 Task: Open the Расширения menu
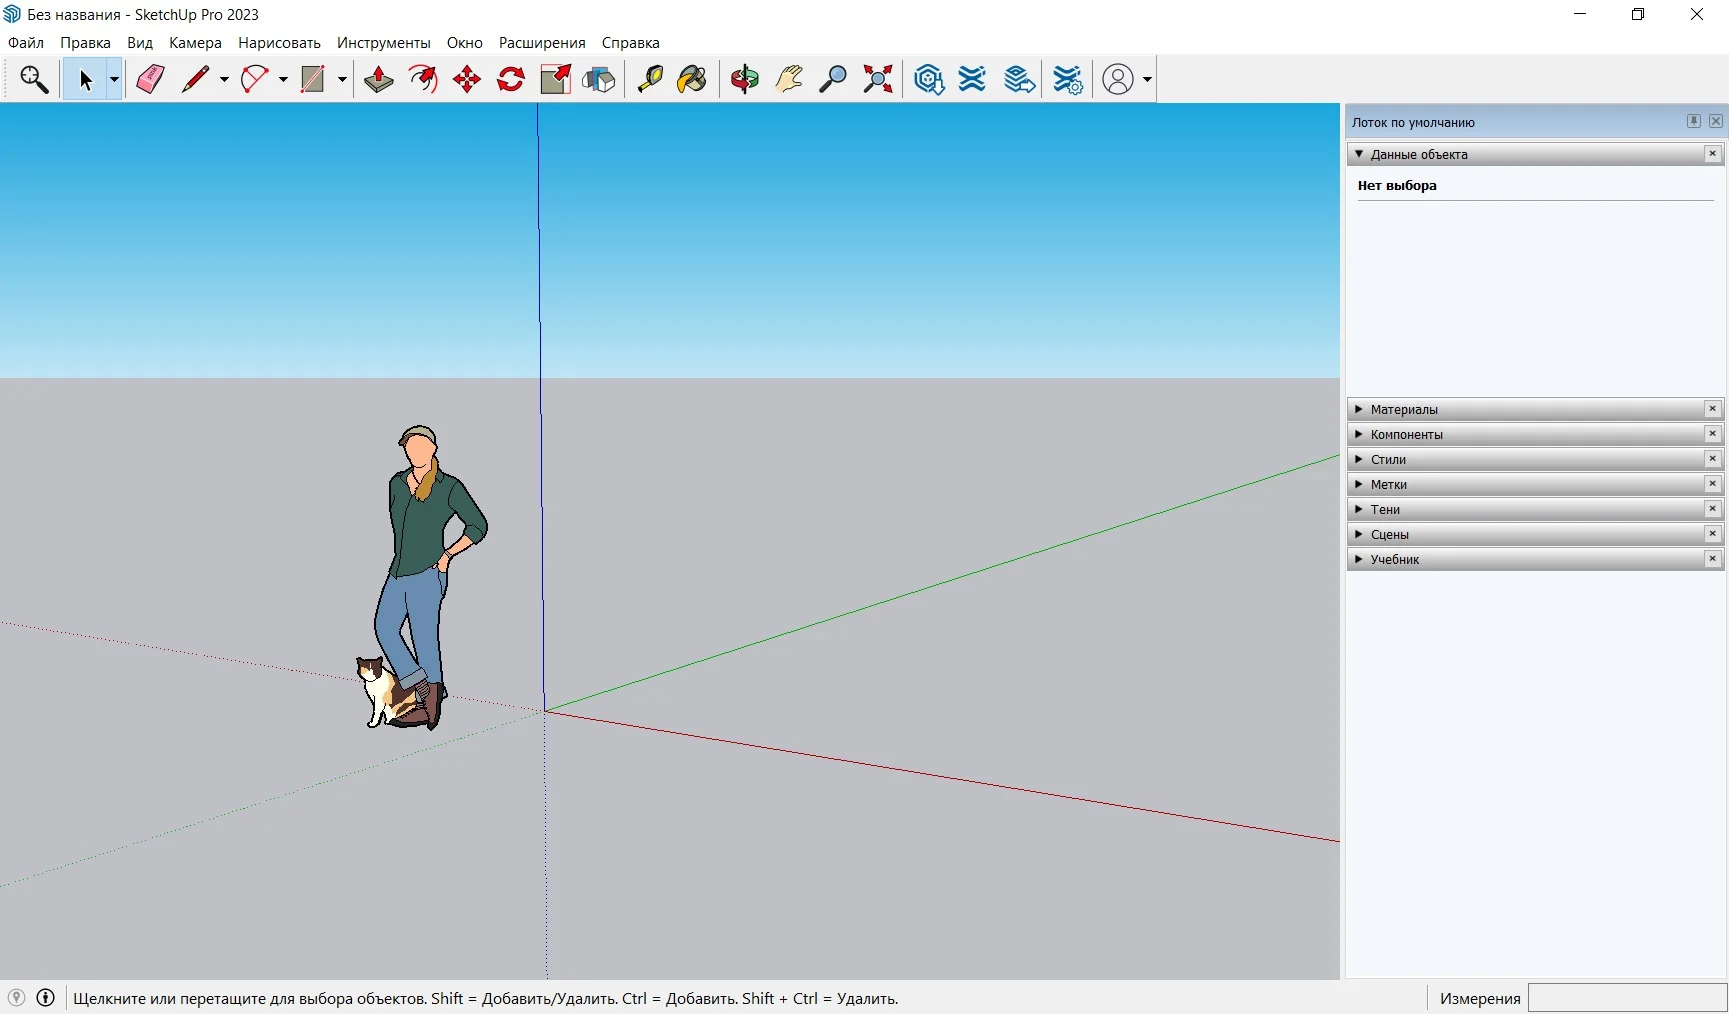542,43
